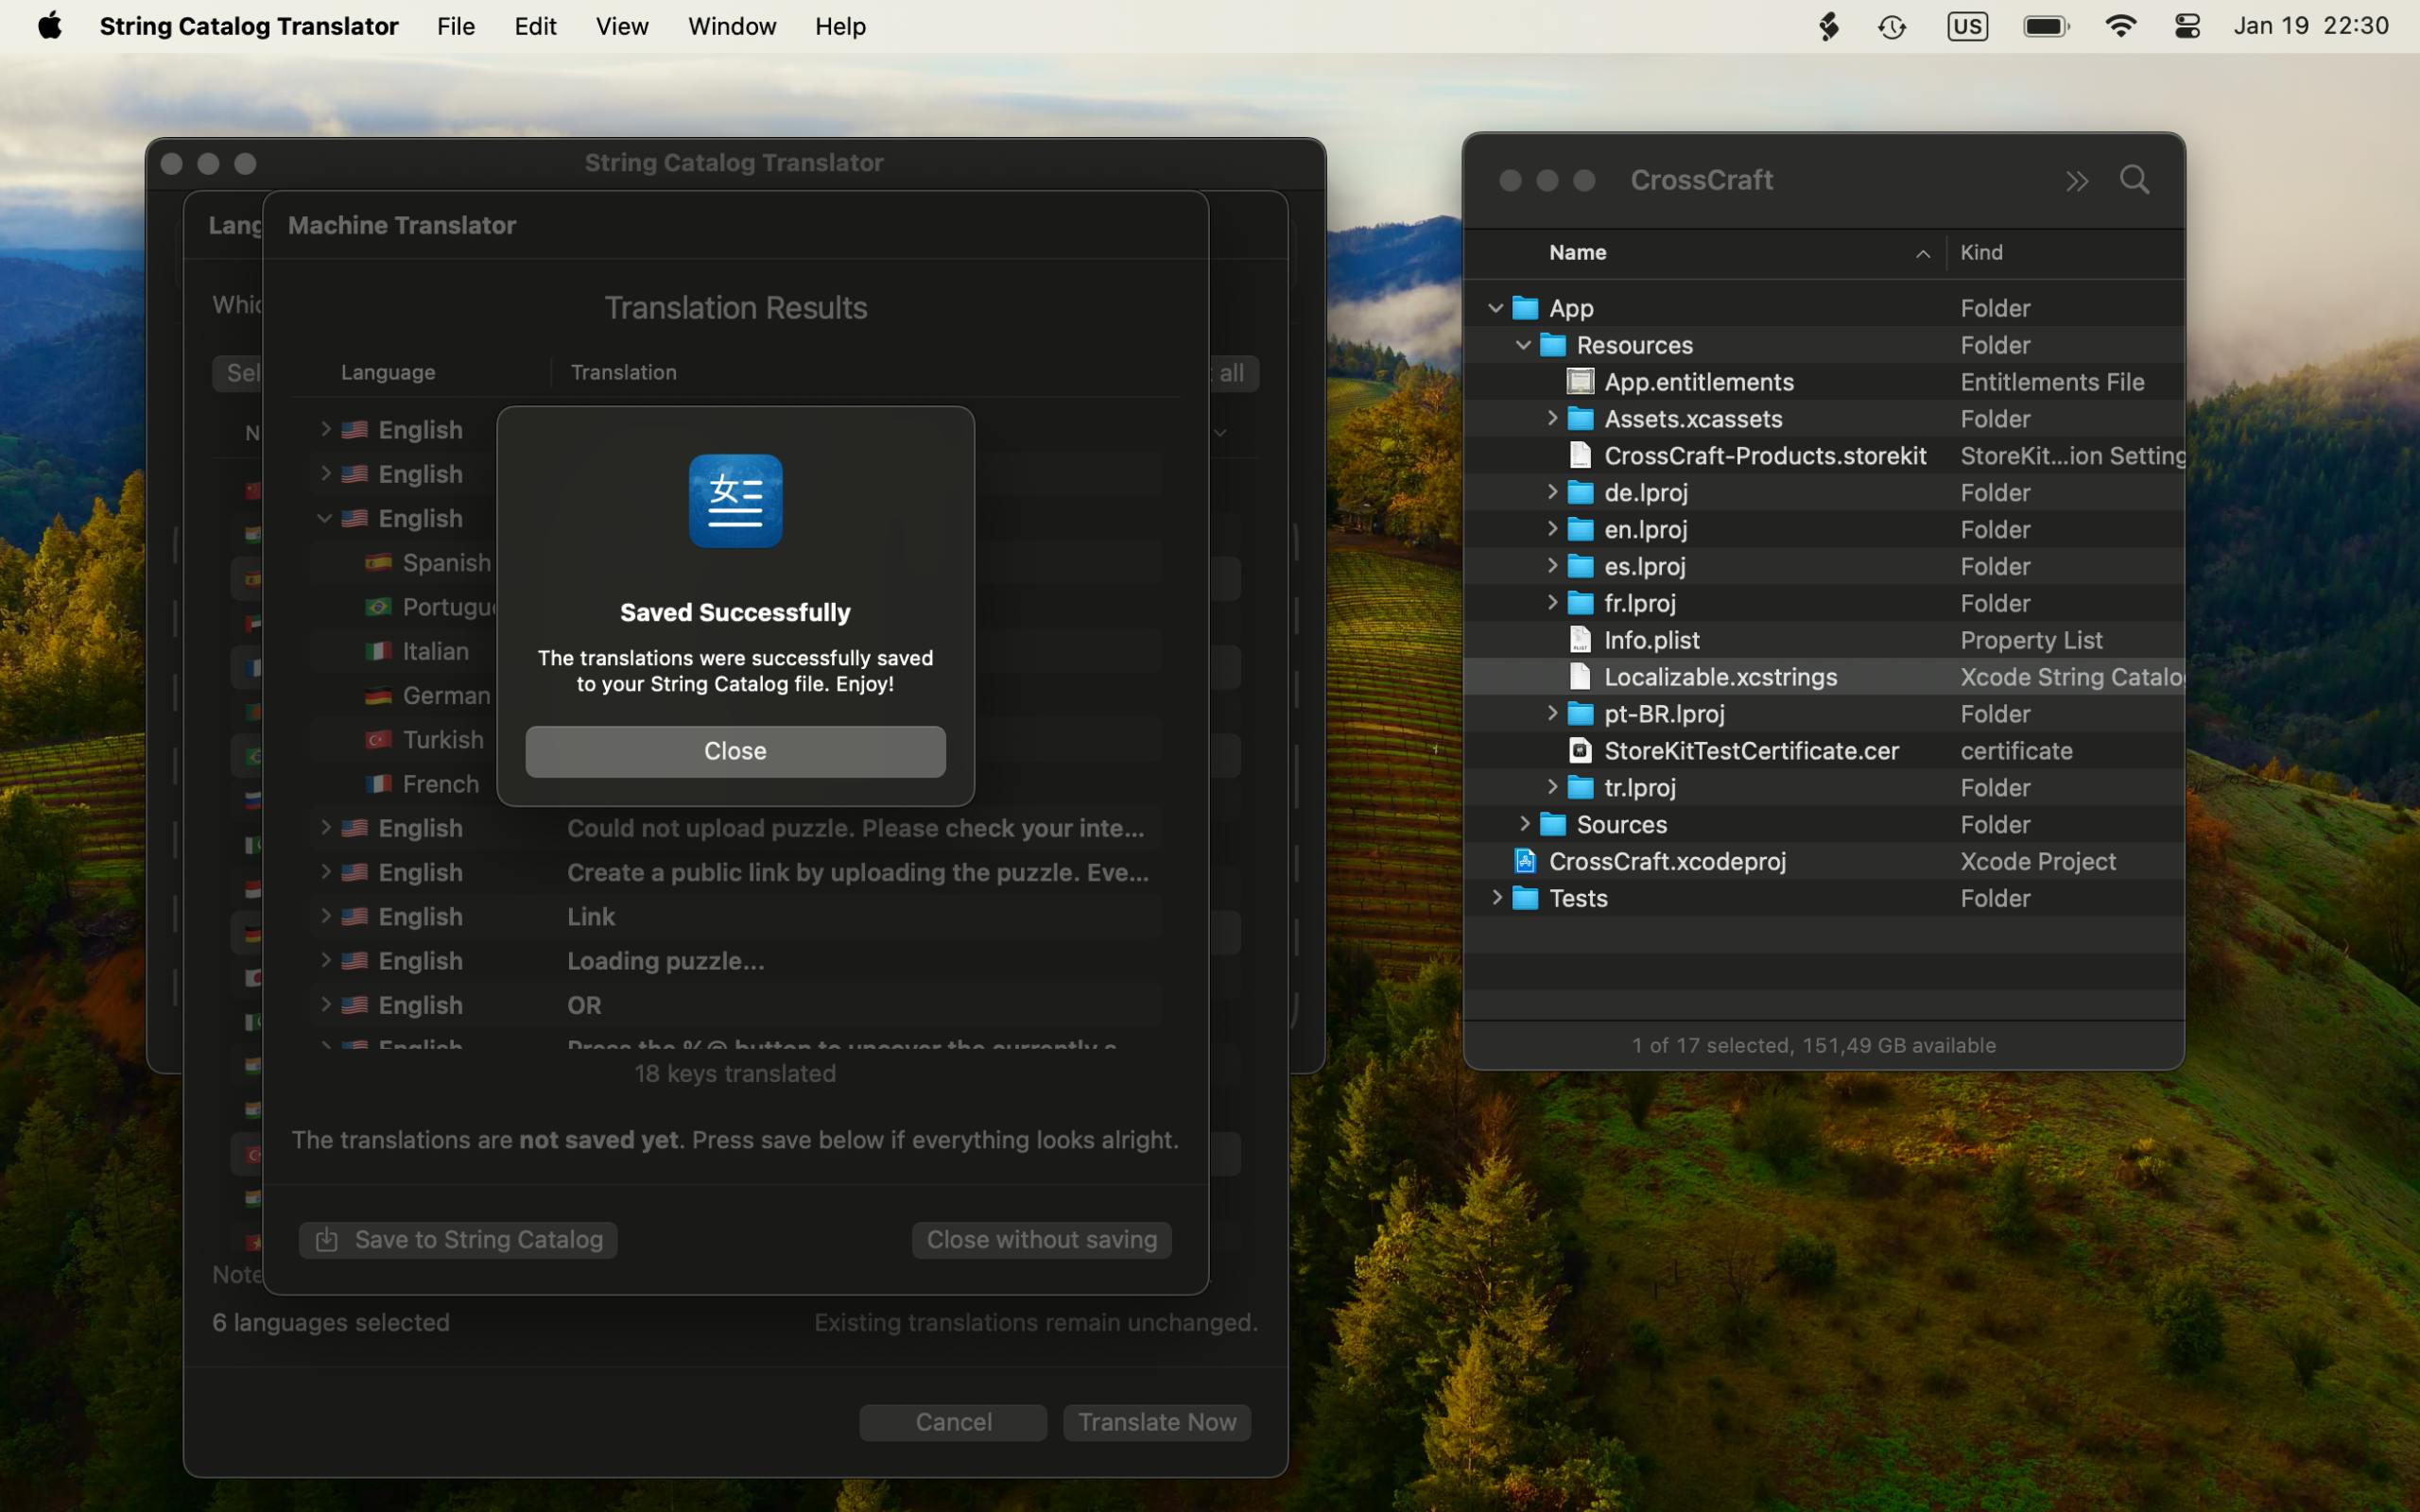Open the US input source menu
Viewport: 2420px width, 1512px height.
point(1967,26)
